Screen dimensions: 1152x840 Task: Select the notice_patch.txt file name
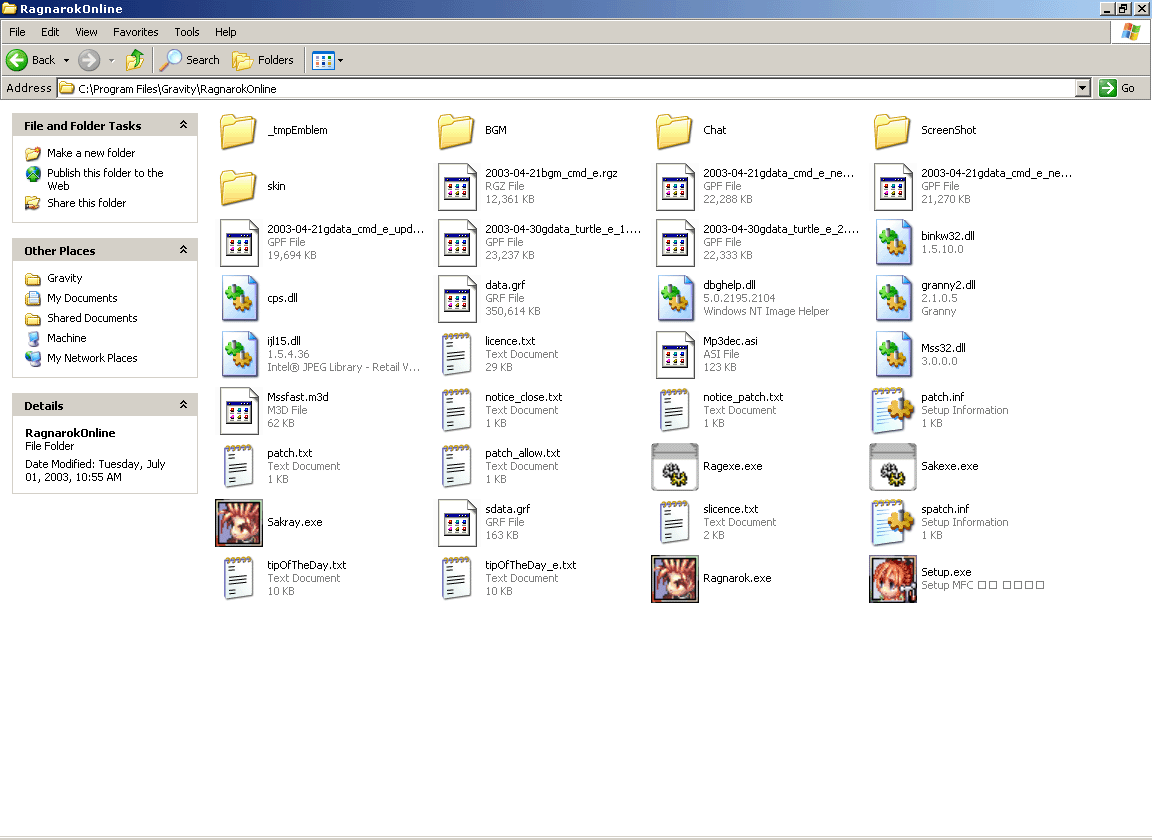[743, 397]
